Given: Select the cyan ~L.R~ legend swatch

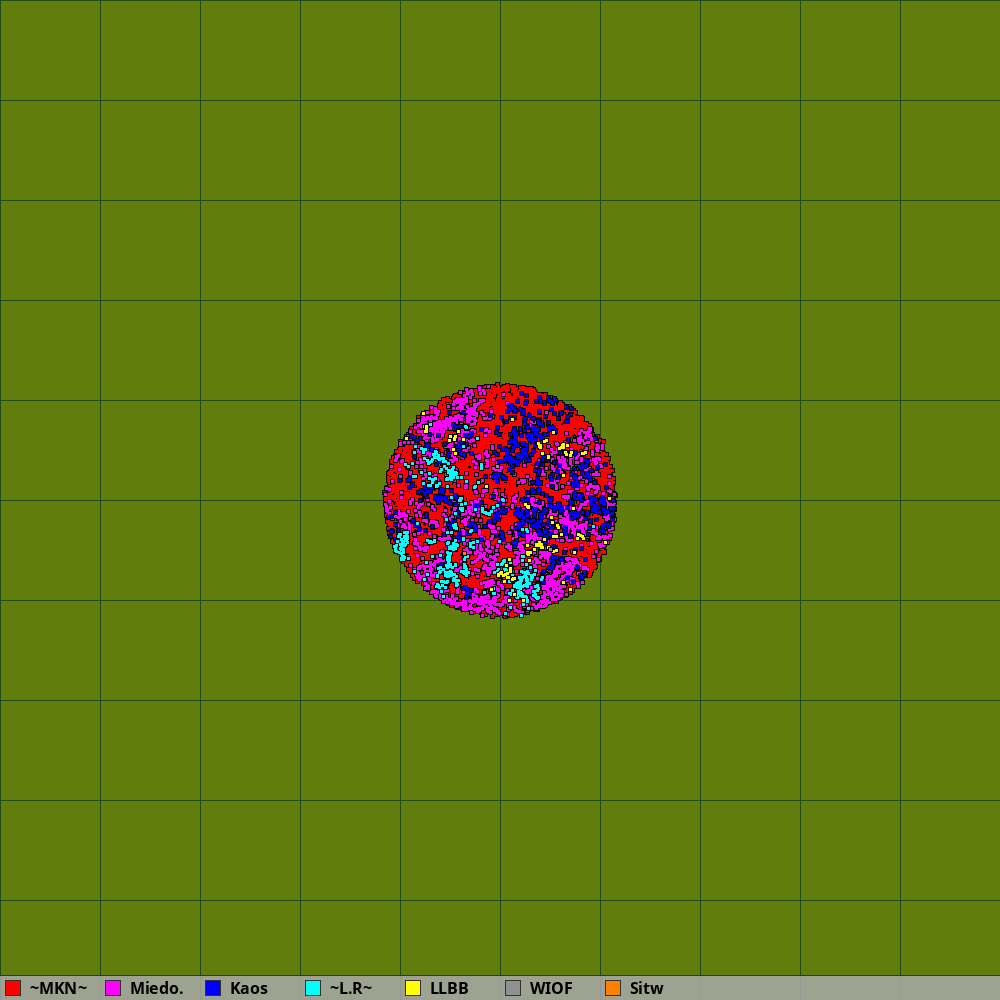Looking at the screenshot, I should click(313, 988).
